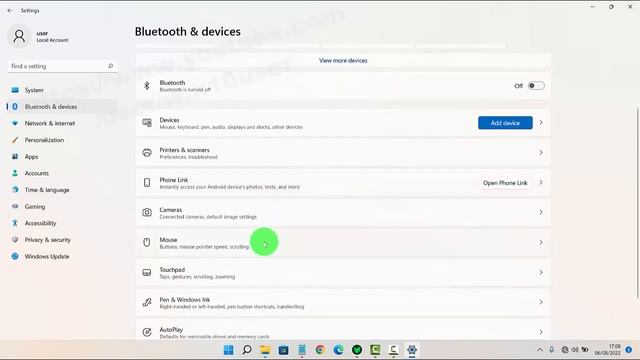Select Bluetooth & devices in sidebar
The image size is (640, 360).
[62, 107]
